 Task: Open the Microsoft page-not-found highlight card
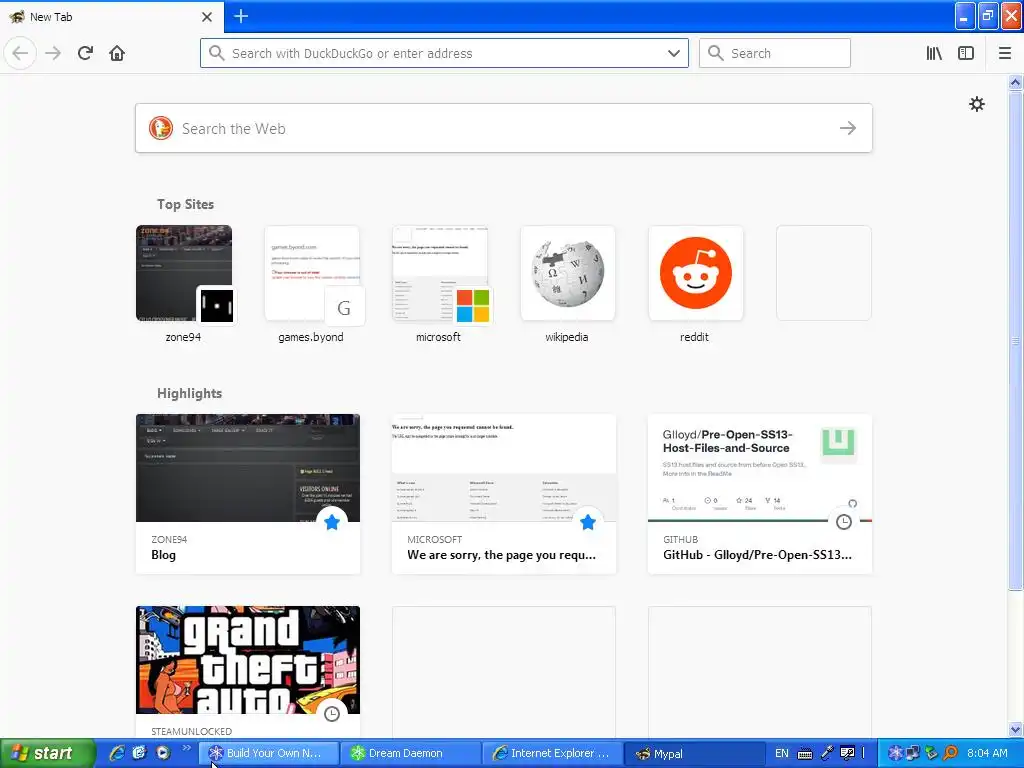click(x=504, y=494)
